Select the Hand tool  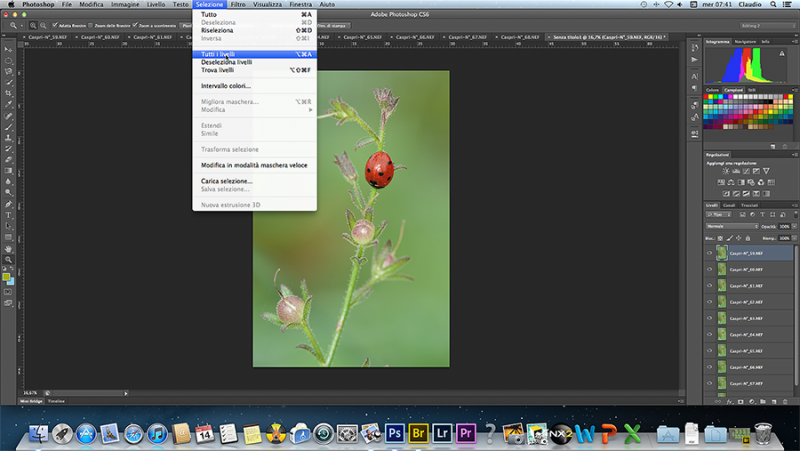point(8,248)
